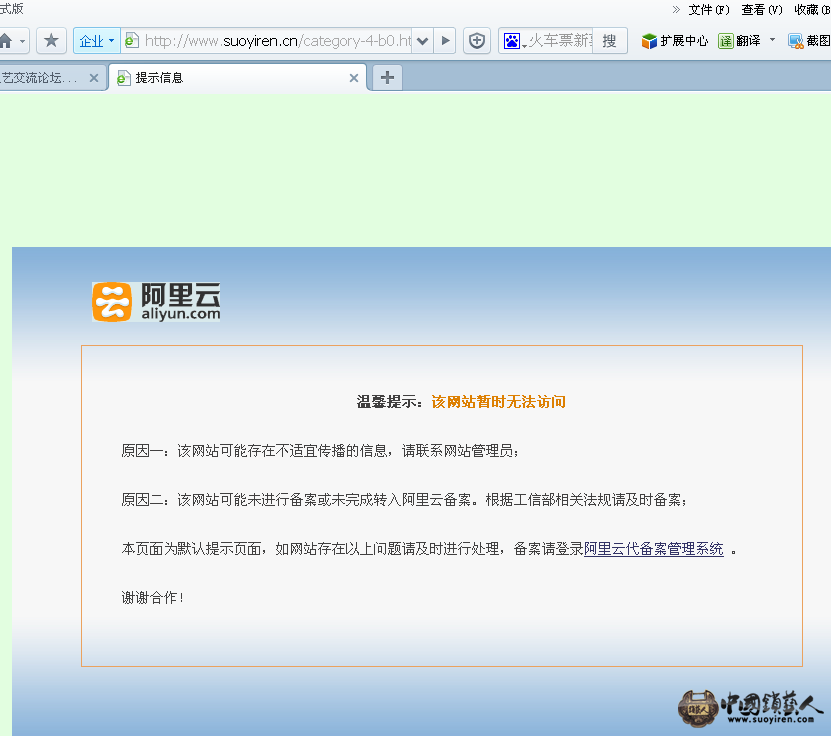Screen dimensions: 831x736
Task: Click the page icon before the URL
Action: click(x=131, y=40)
